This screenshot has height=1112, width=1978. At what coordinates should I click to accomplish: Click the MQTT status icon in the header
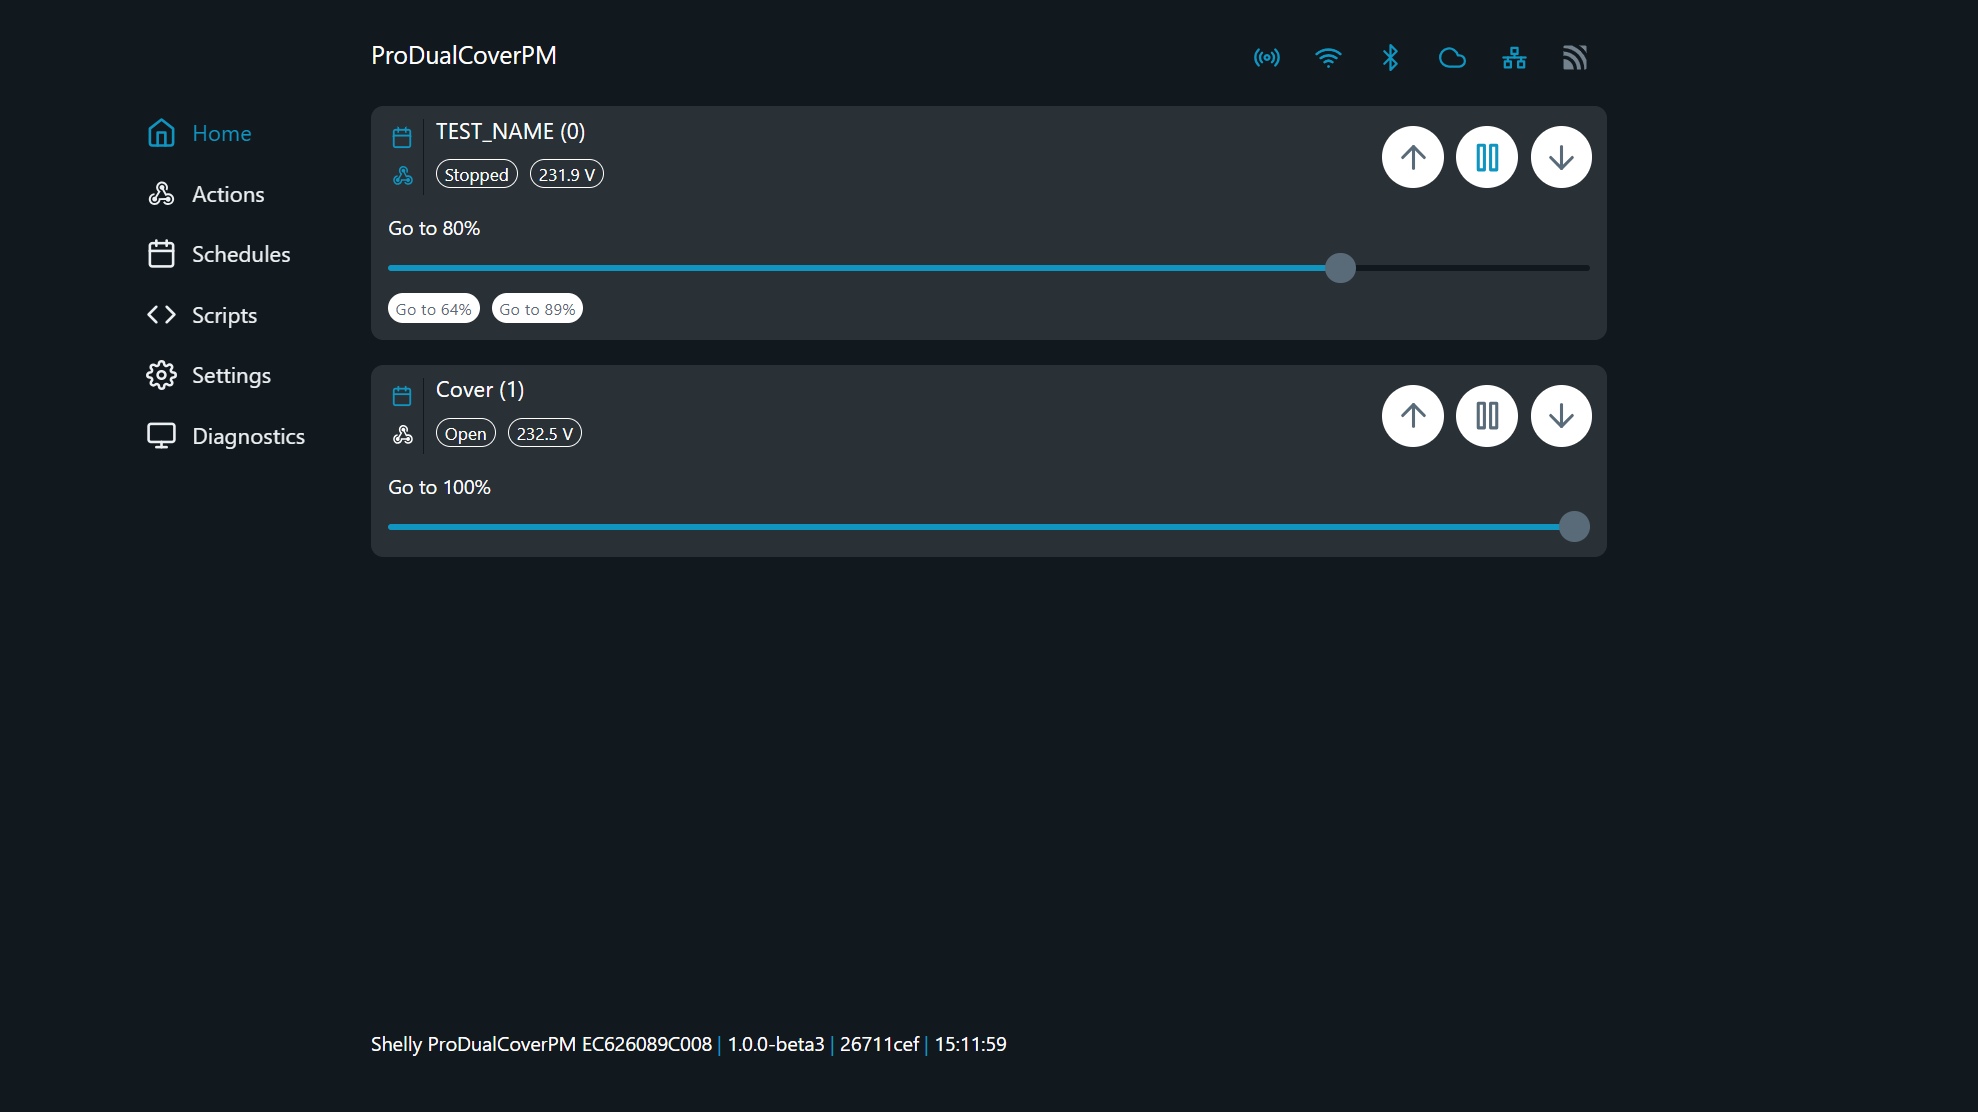pos(1575,58)
